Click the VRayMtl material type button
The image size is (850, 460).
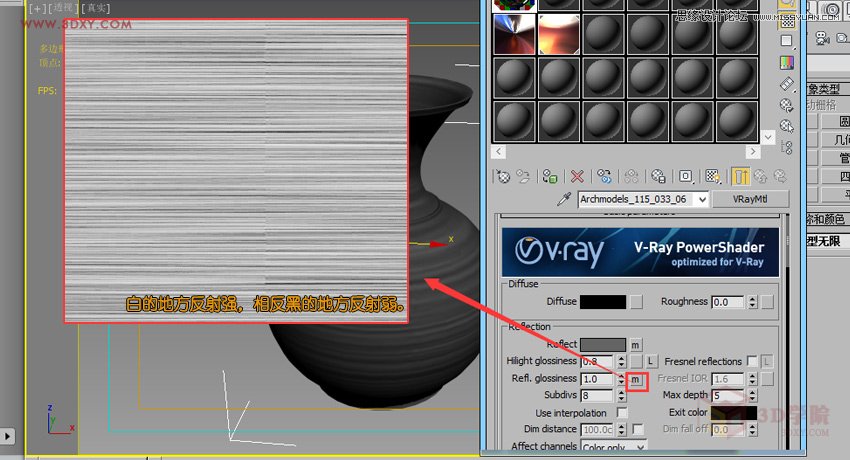[x=750, y=199]
